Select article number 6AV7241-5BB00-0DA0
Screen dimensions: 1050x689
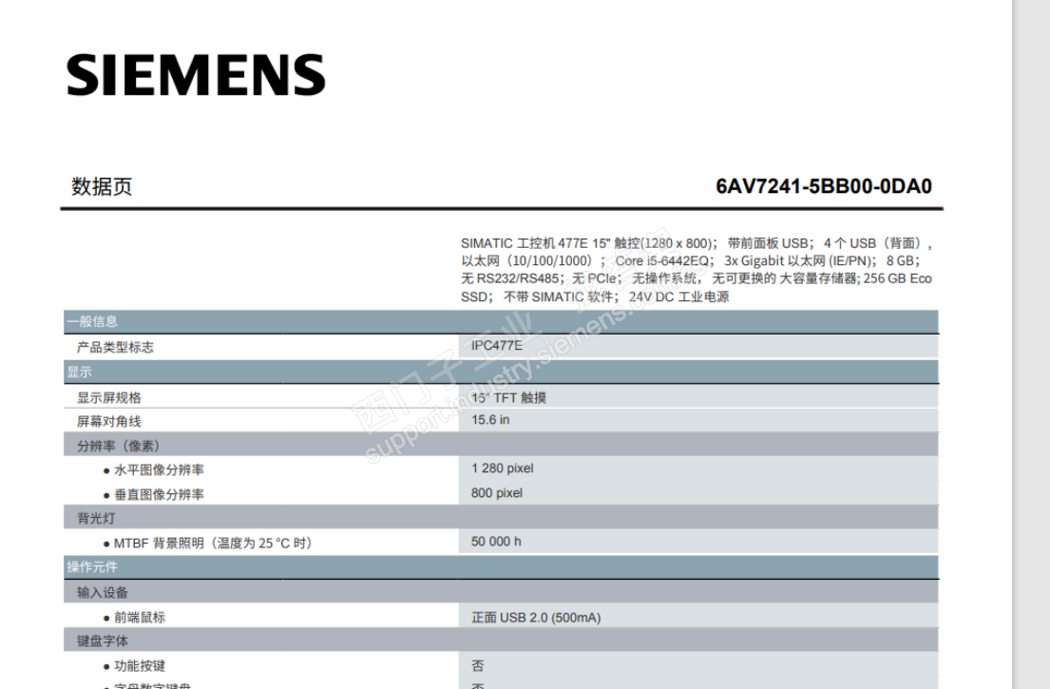(824, 186)
